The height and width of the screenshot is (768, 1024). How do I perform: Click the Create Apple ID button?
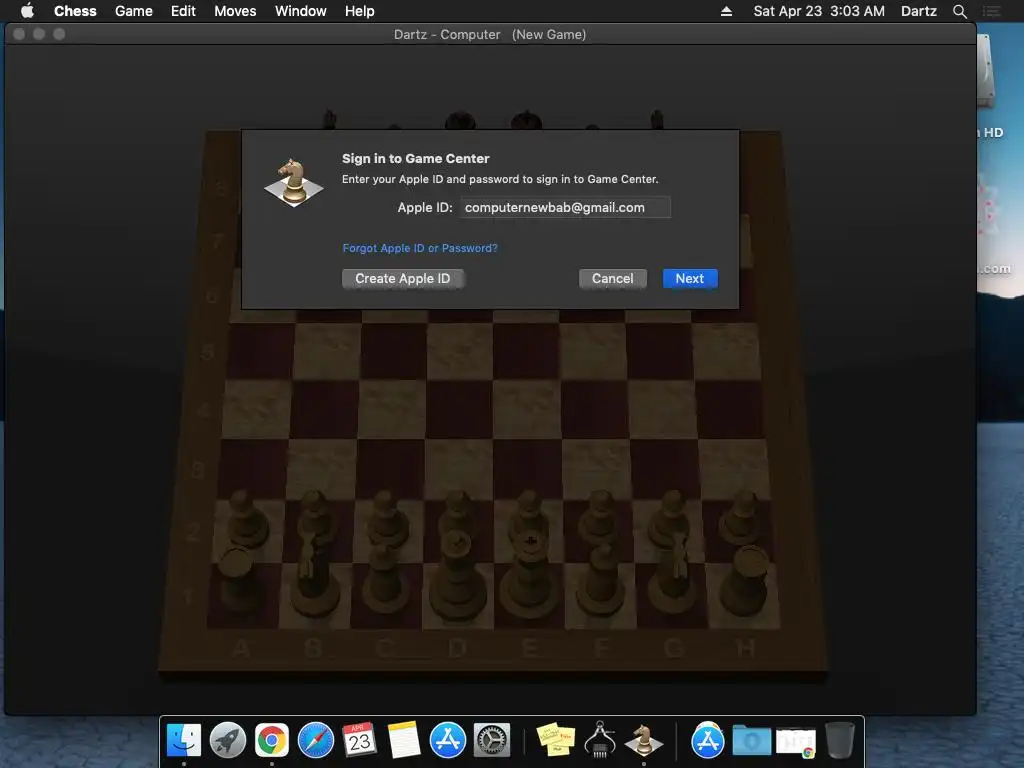(403, 279)
